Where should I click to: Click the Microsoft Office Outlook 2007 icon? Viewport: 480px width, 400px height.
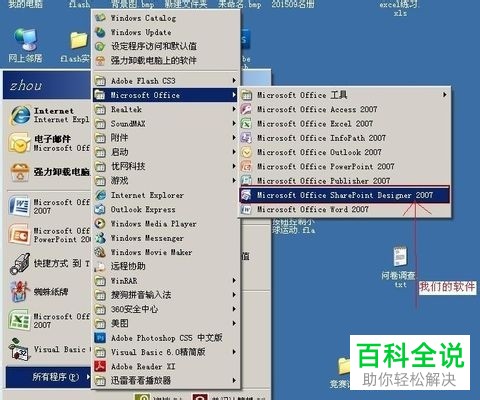click(246, 152)
